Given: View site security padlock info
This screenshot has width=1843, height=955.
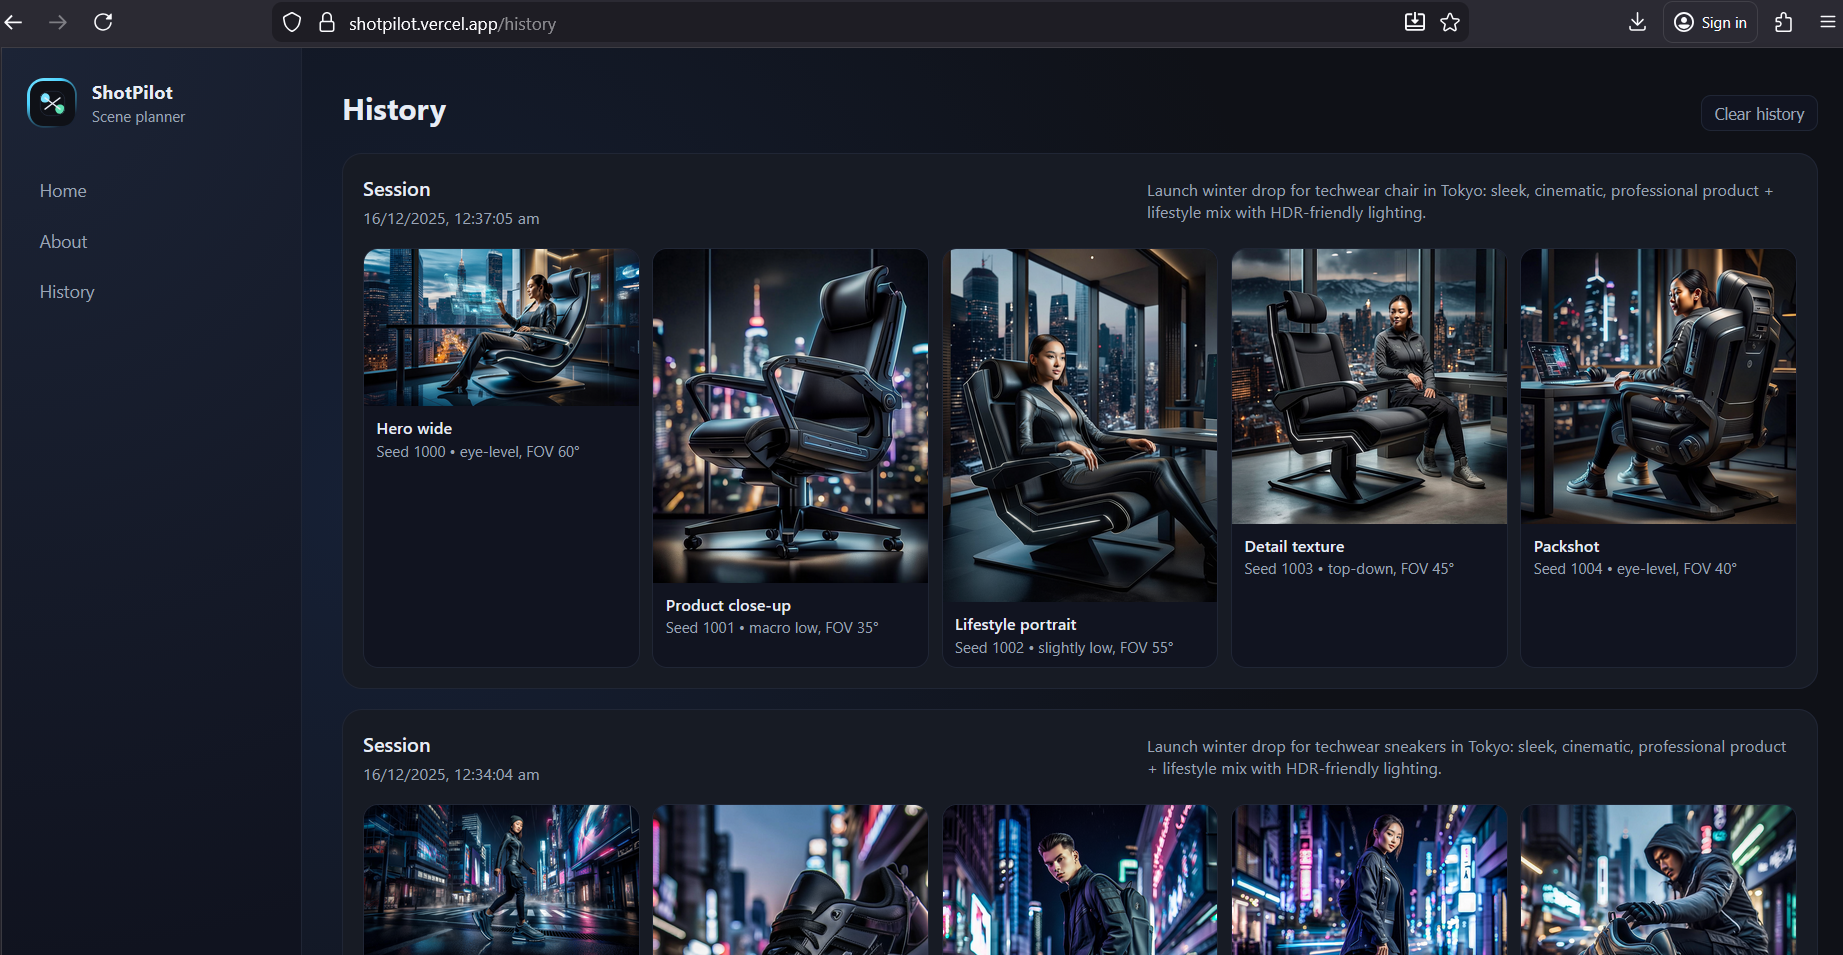Looking at the screenshot, I should click(x=326, y=22).
